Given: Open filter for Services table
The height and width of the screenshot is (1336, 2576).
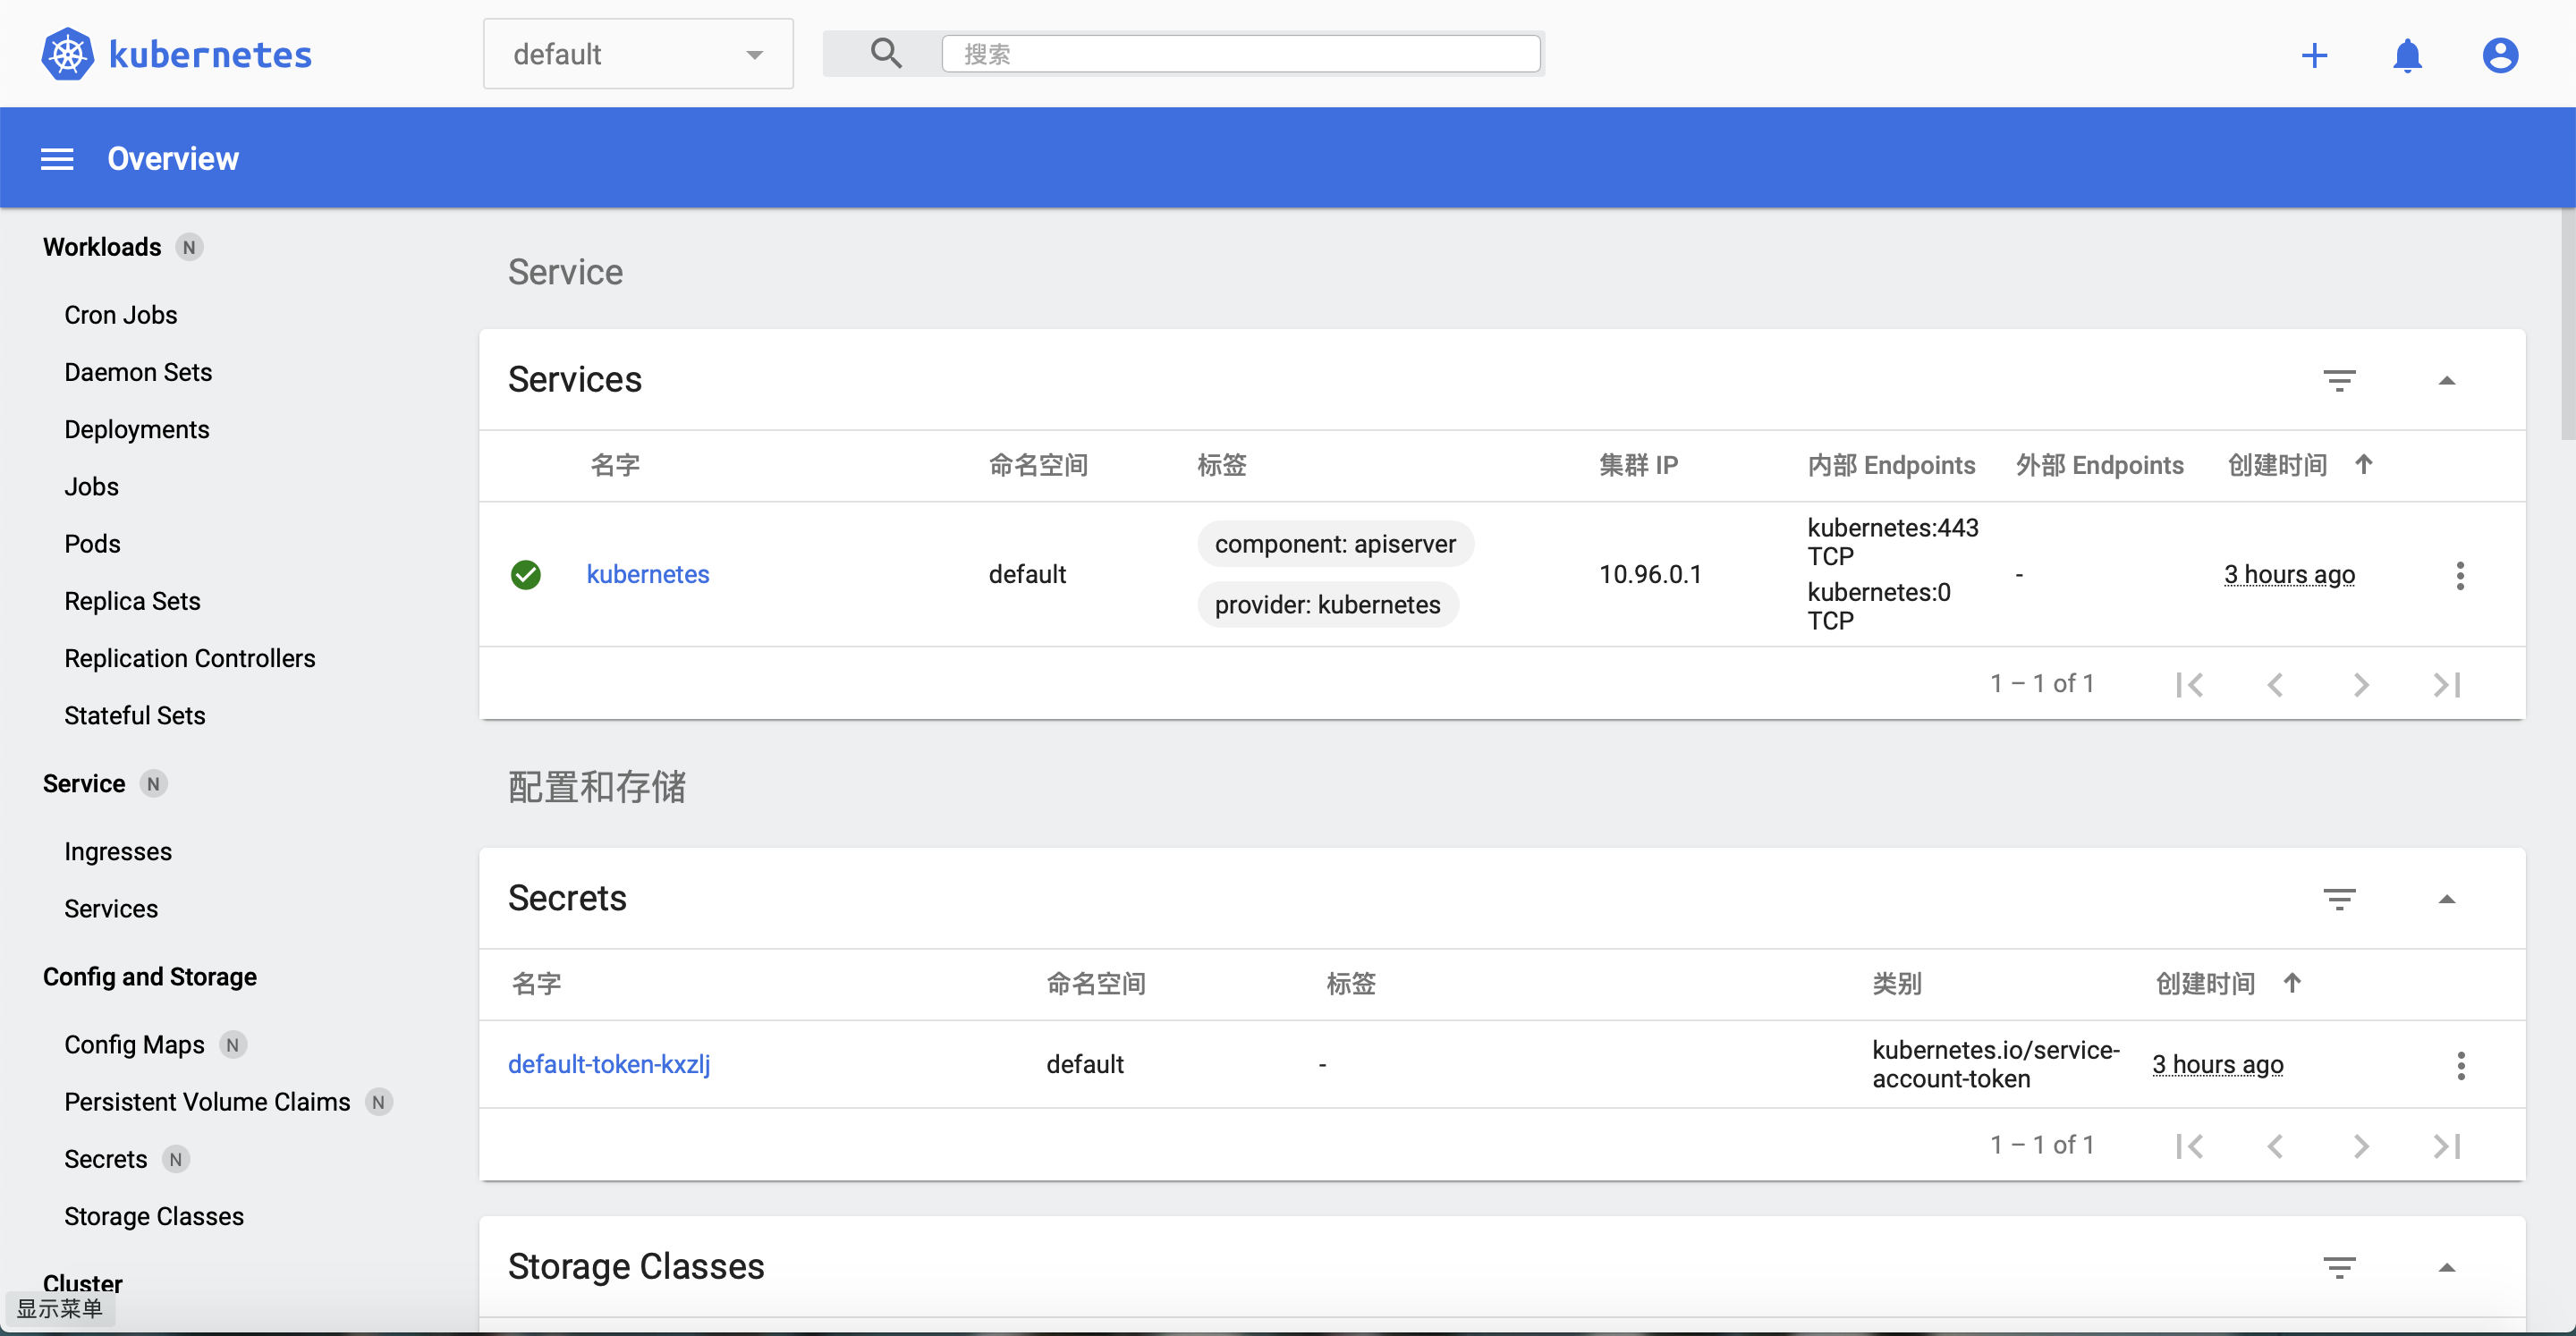Looking at the screenshot, I should coord(2339,380).
